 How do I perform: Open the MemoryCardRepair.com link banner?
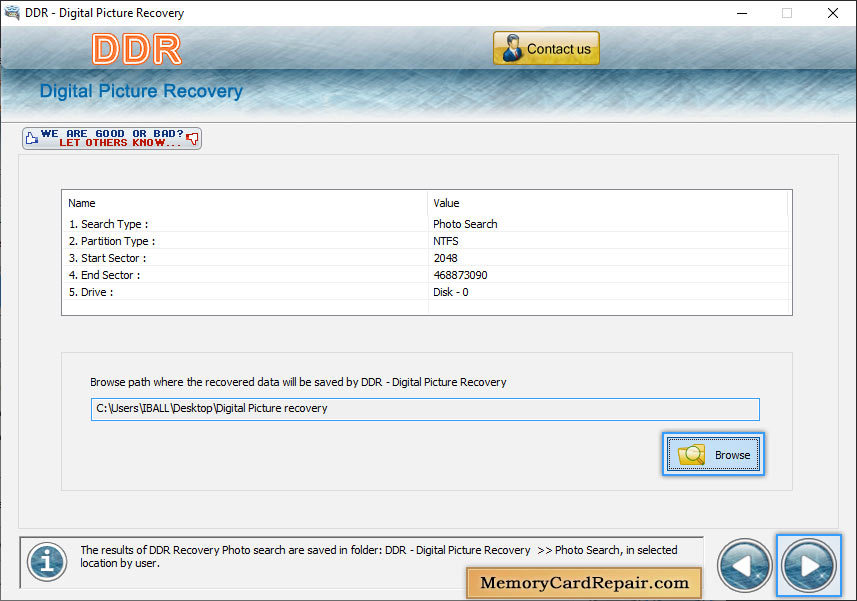pos(584,582)
